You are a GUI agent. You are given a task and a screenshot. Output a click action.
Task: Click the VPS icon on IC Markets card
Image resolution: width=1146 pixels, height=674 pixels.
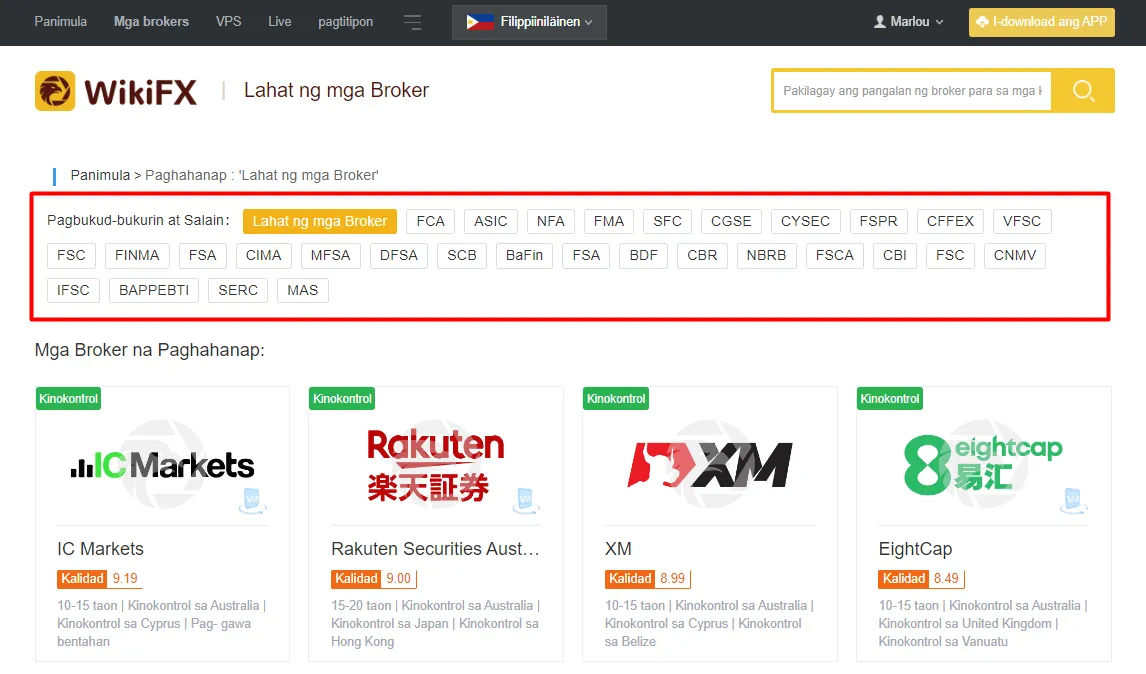(252, 501)
